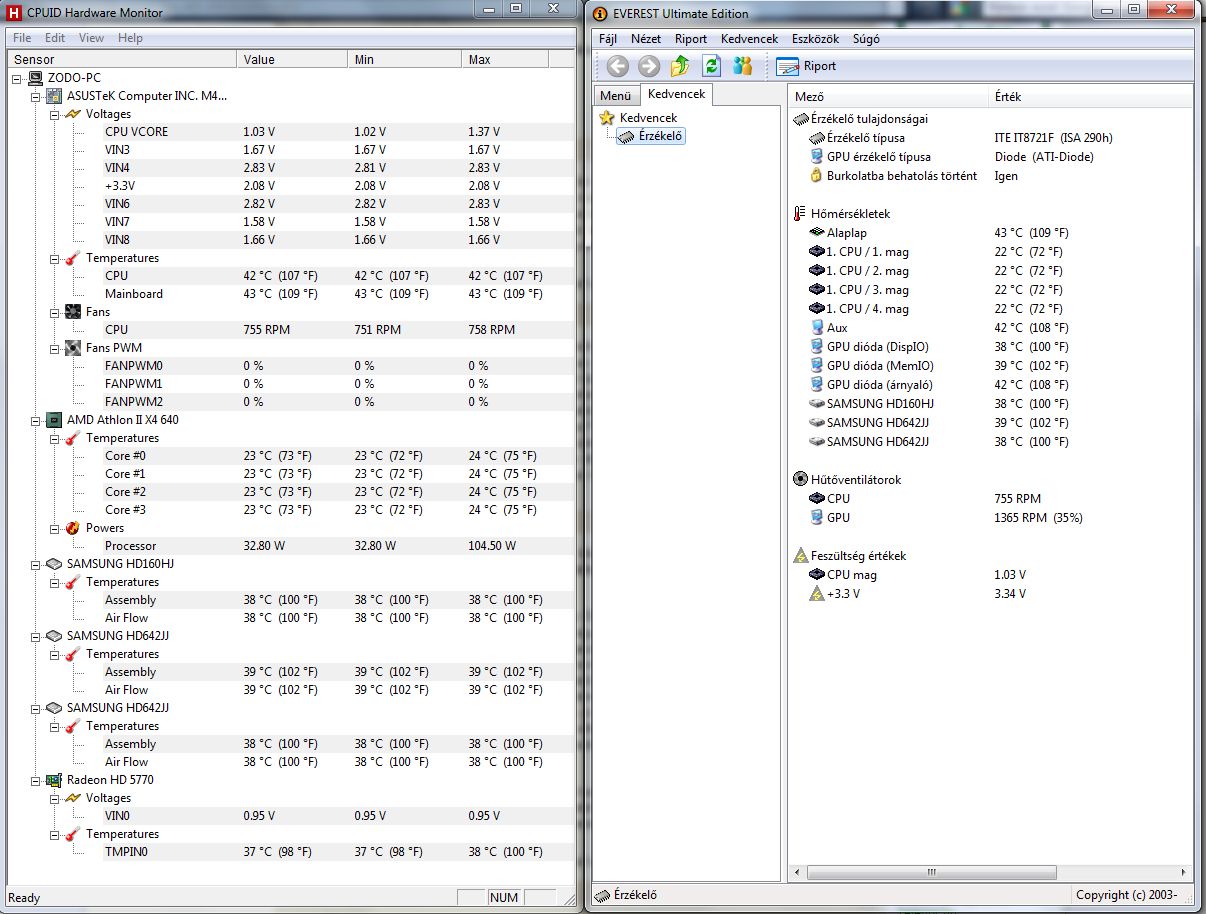Click the AMD Athlon II X4 640 chip icon
The height and width of the screenshot is (914, 1206).
coord(54,420)
